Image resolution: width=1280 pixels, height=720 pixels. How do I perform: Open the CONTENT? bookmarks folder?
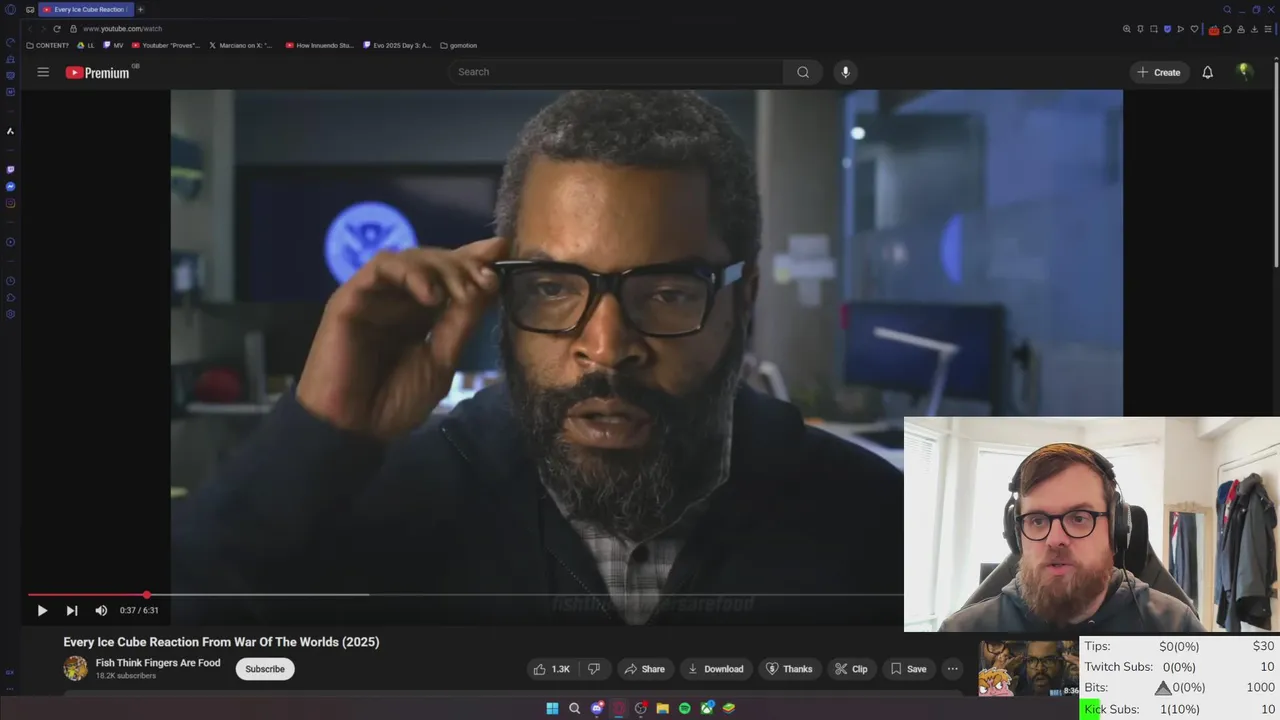pyautogui.click(x=48, y=45)
